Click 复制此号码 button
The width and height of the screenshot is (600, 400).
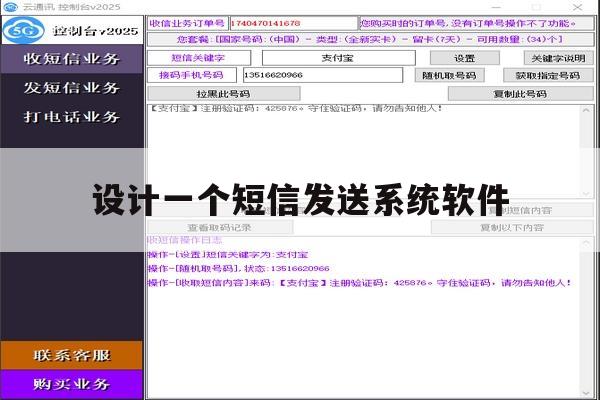point(520,94)
